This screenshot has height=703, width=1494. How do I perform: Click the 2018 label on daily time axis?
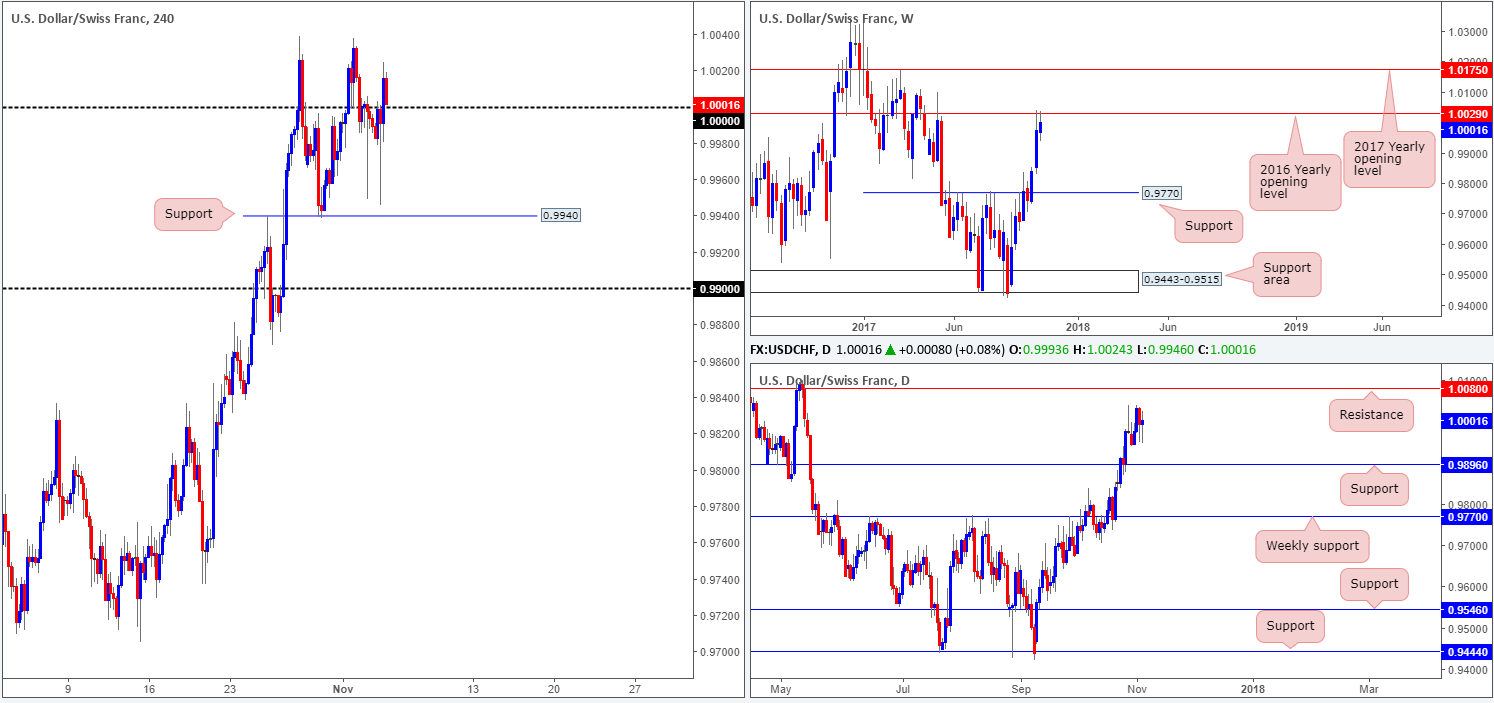pos(1252,689)
